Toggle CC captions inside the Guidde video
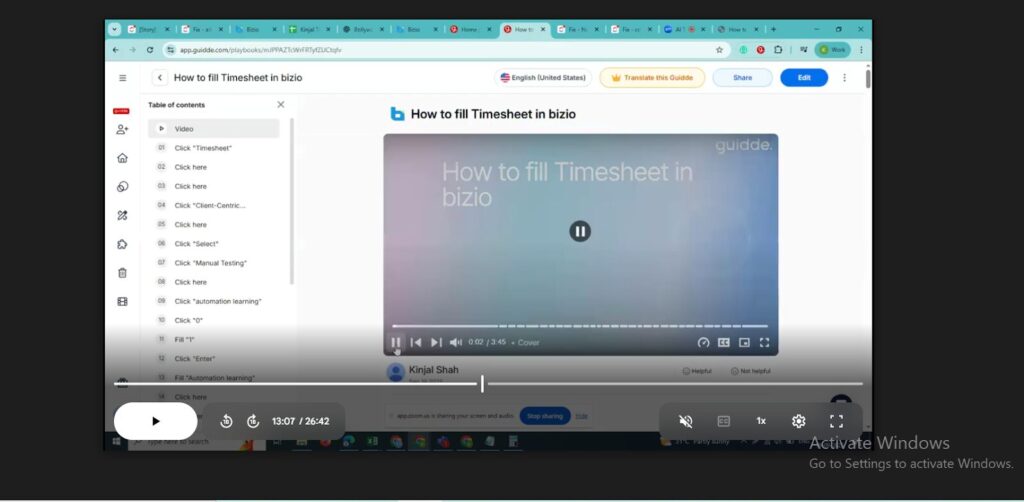The image size is (1024, 502). pyautogui.click(x=723, y=342)
